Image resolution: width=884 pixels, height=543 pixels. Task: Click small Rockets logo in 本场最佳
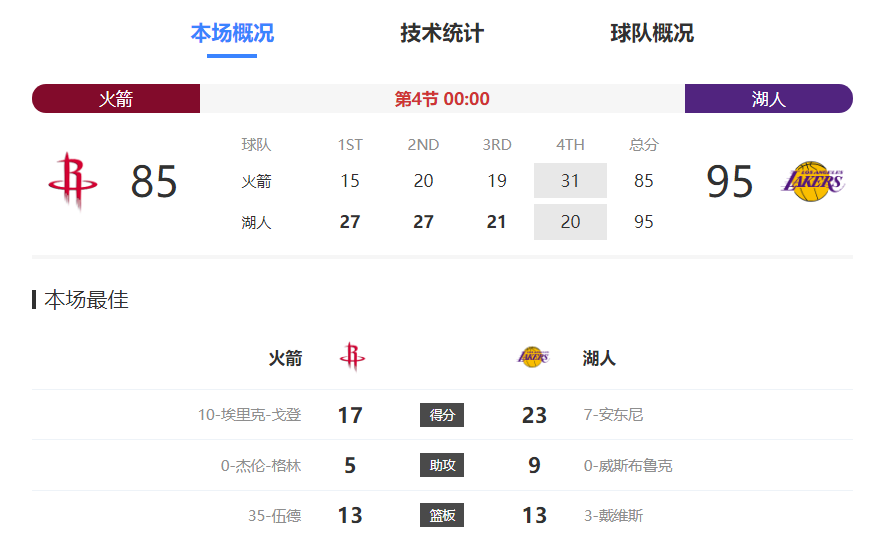[x=352, y=357]
